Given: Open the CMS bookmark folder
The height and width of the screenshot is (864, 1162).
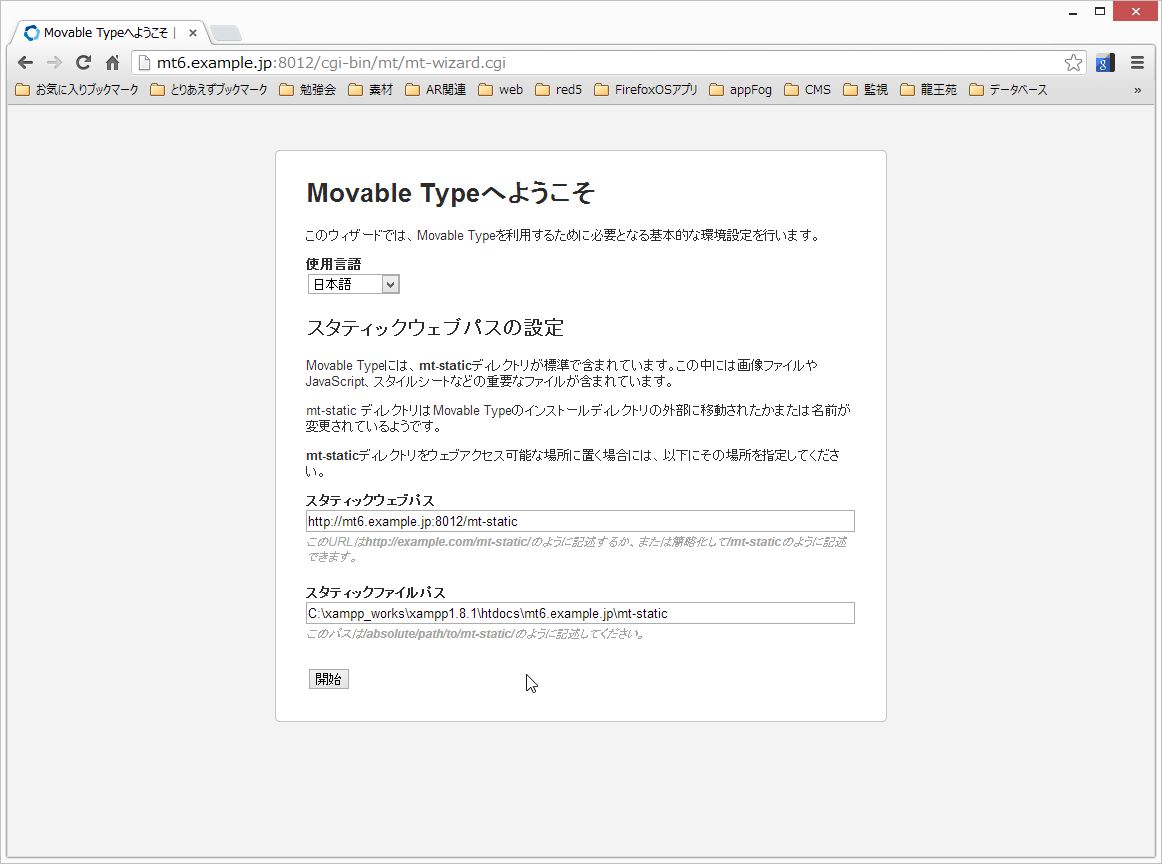Looking at the screenshot, I should click(808, 90).
